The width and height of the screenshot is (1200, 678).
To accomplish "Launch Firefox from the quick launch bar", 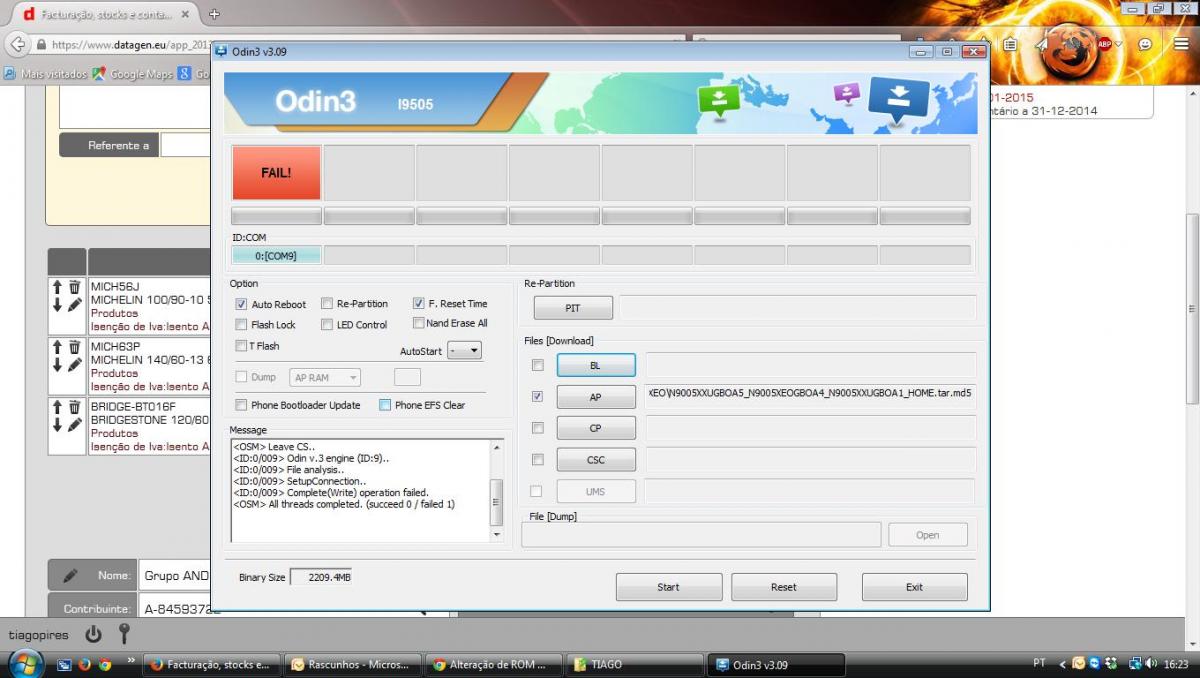I will tap(84, 663).
